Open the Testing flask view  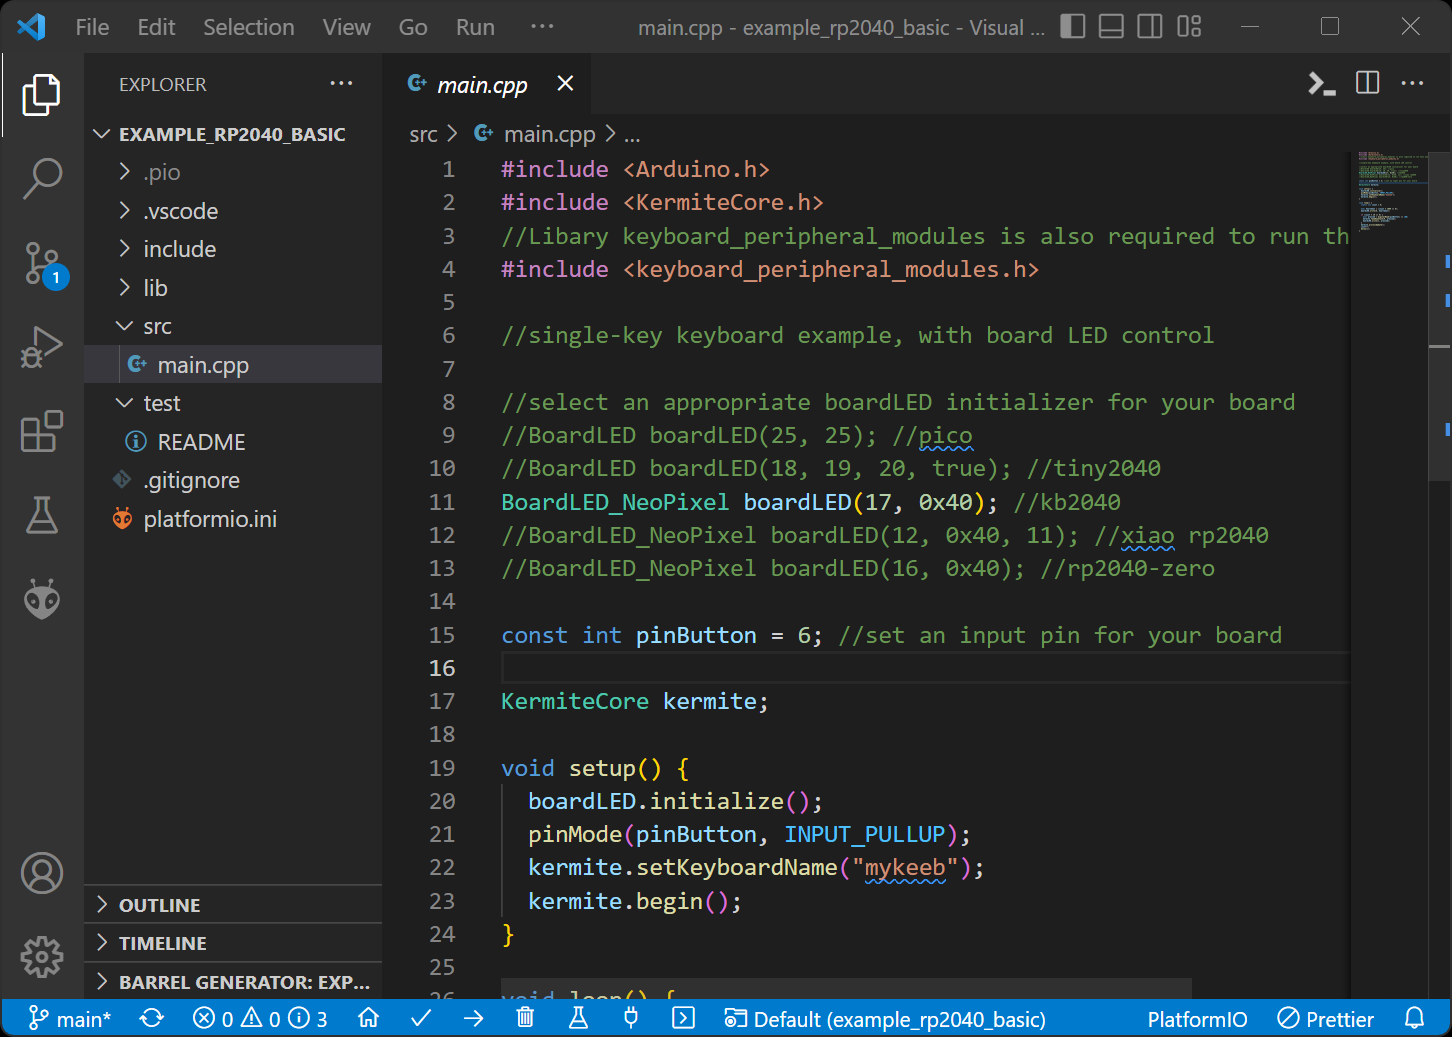(x=42, y=515)
